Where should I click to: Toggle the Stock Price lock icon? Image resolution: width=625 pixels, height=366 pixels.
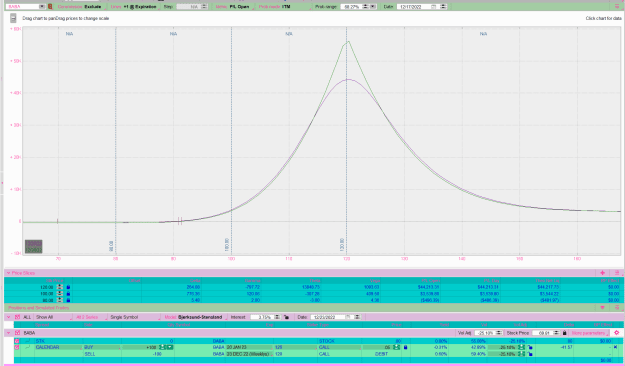pos(564,333)
